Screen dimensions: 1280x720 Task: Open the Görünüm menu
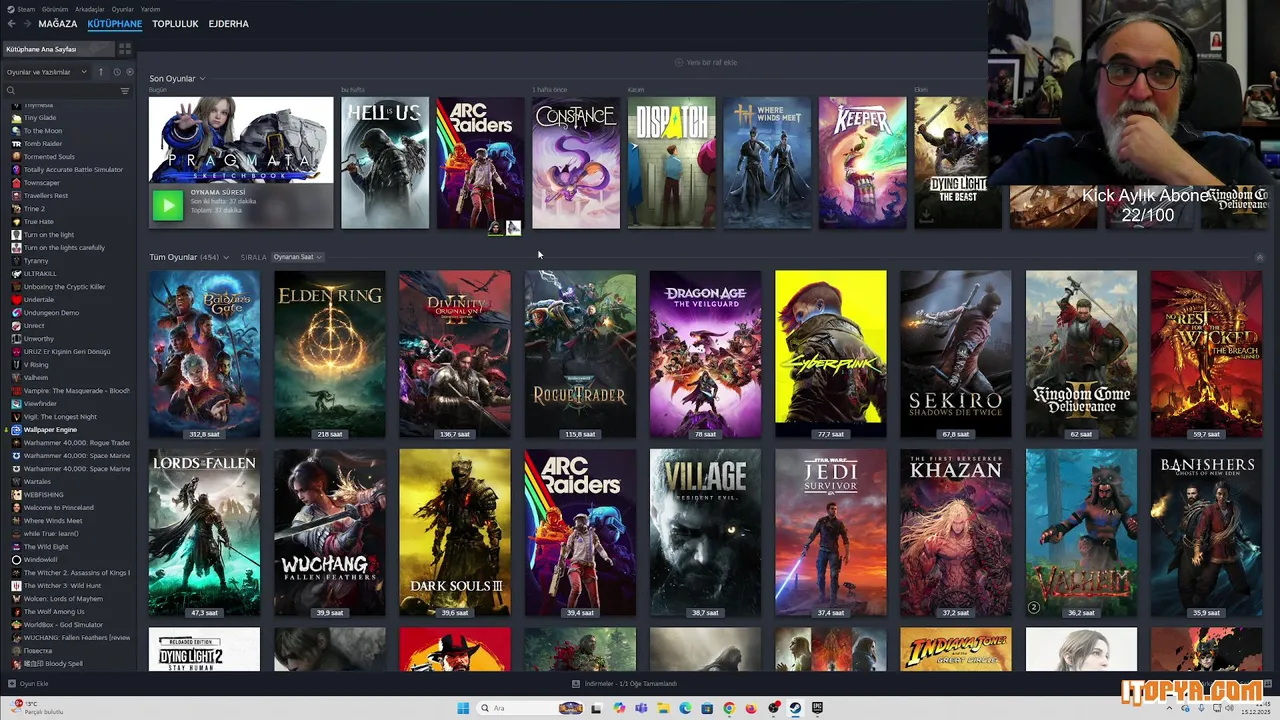(x=55, y=9)
